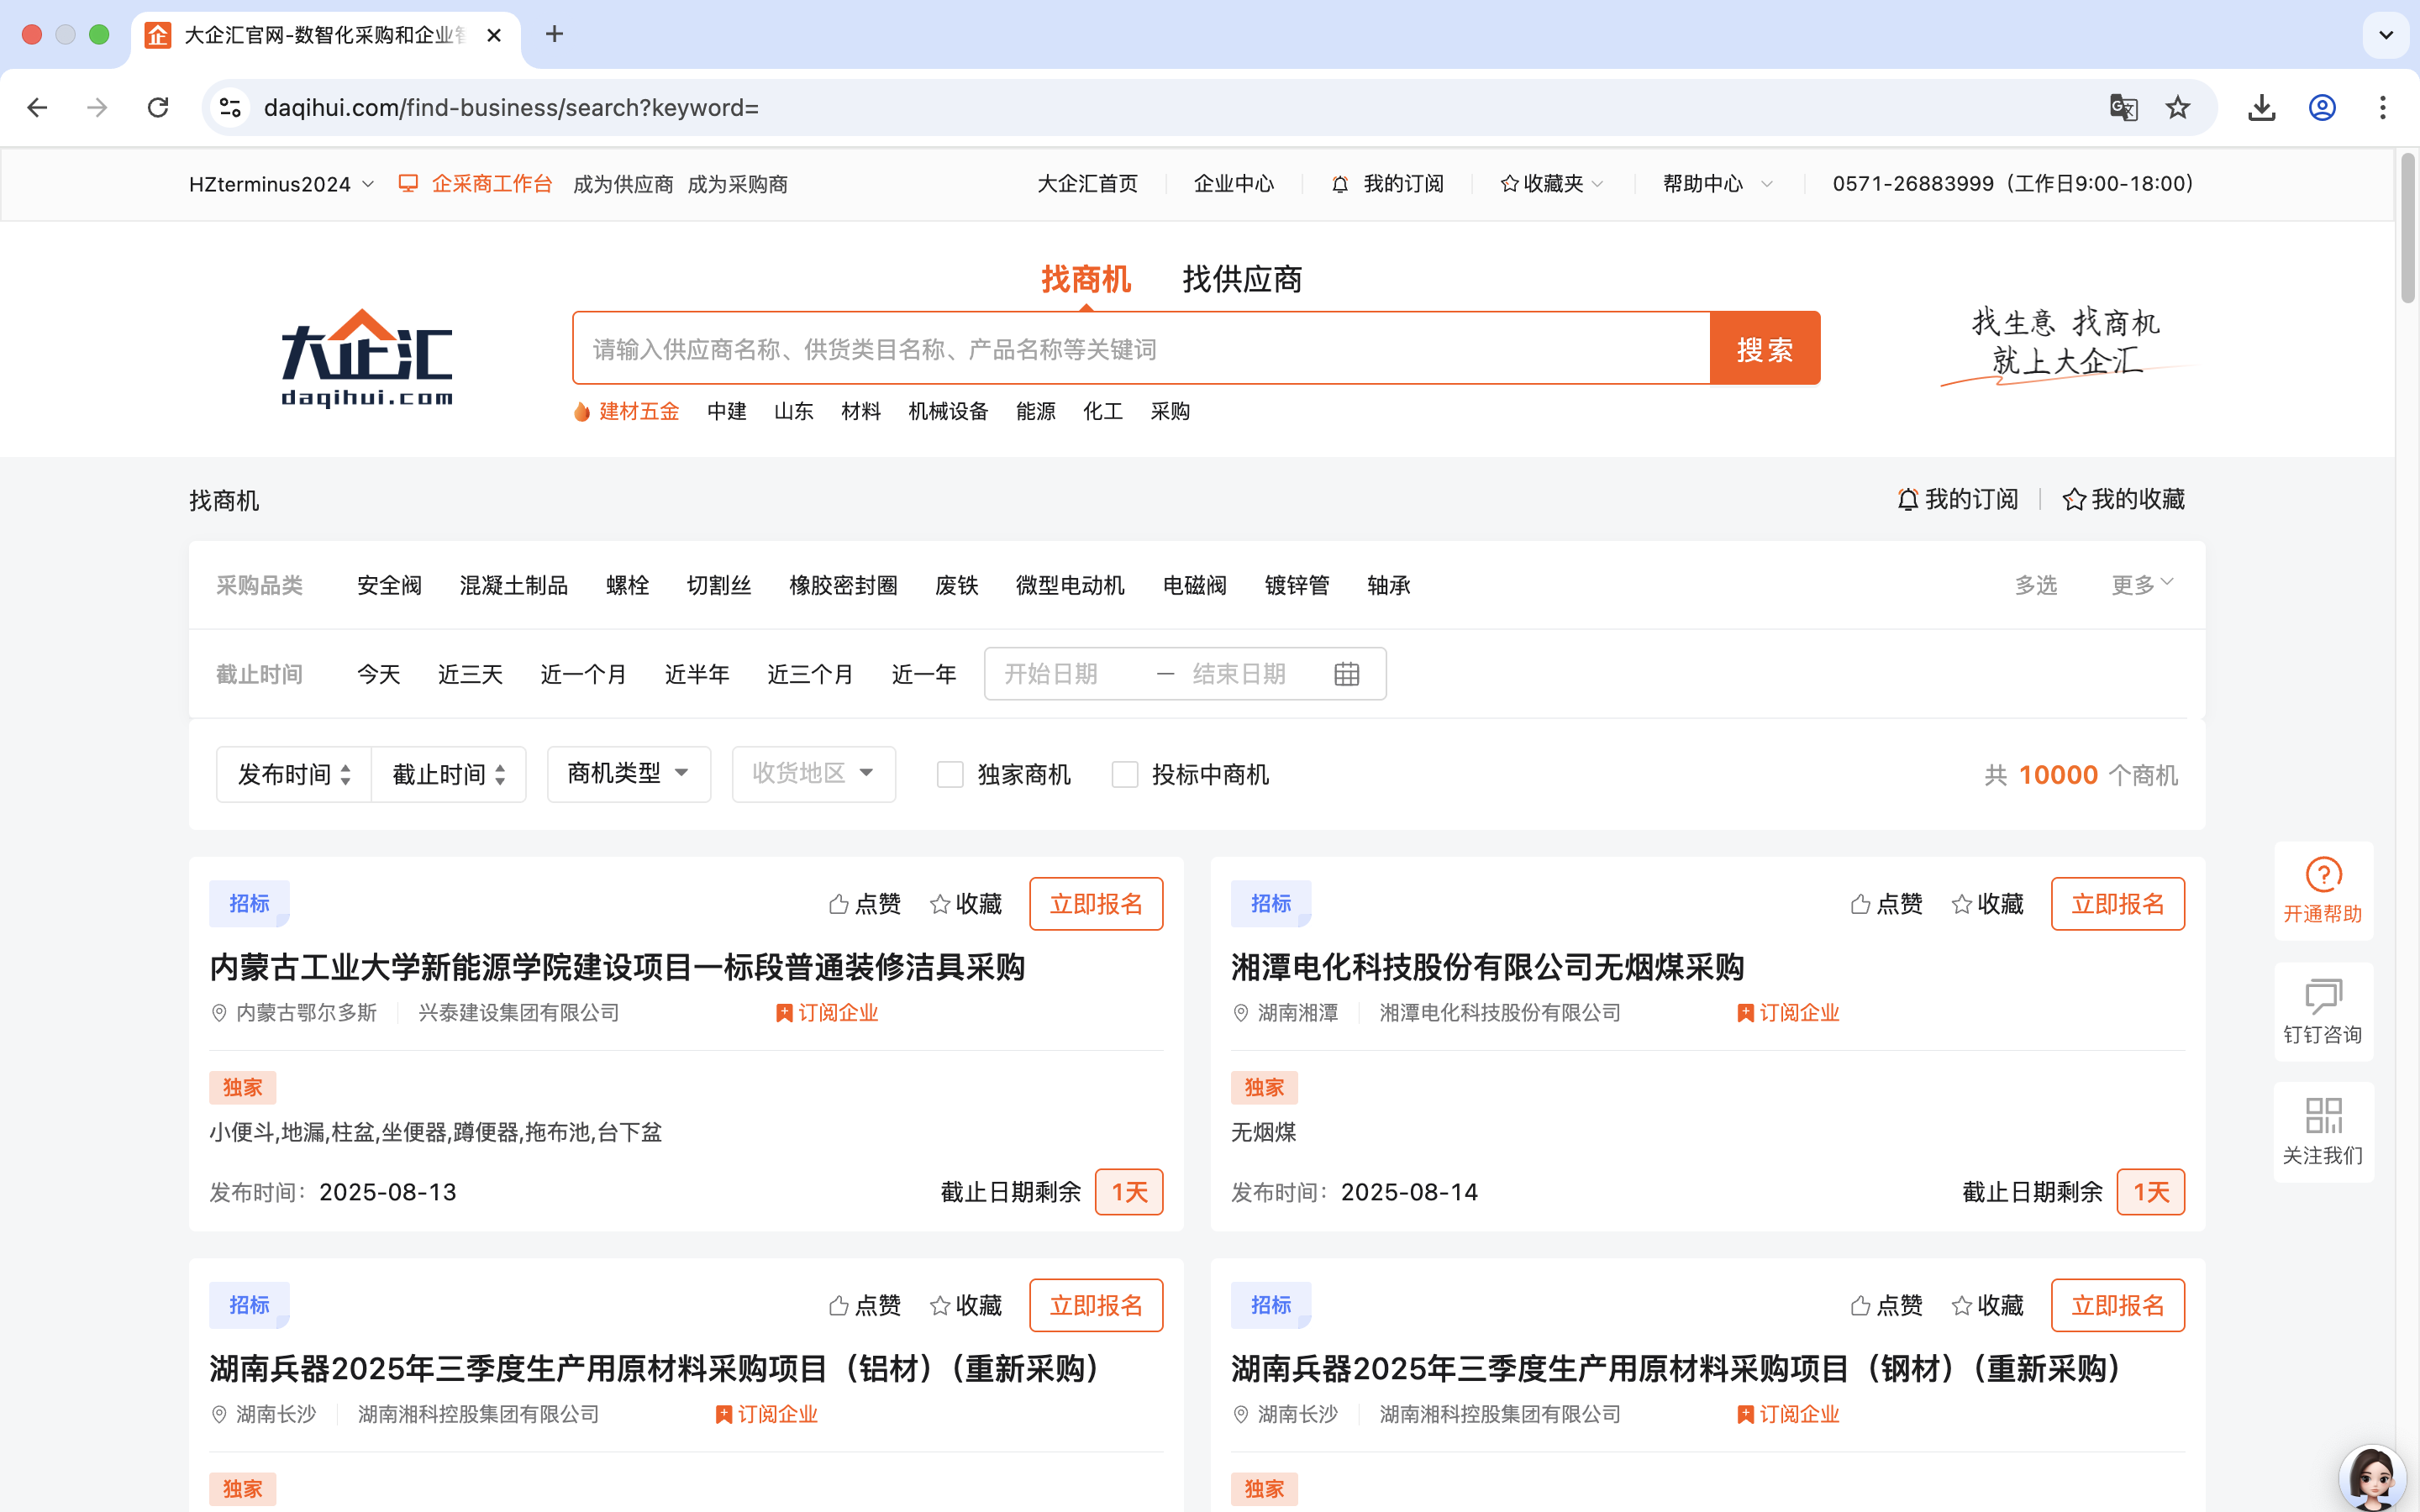Image resolution: width=2420 pixels, height=1512 pixels.
Task: Select 建材五金 hot keyword
Action: (639, 412)
